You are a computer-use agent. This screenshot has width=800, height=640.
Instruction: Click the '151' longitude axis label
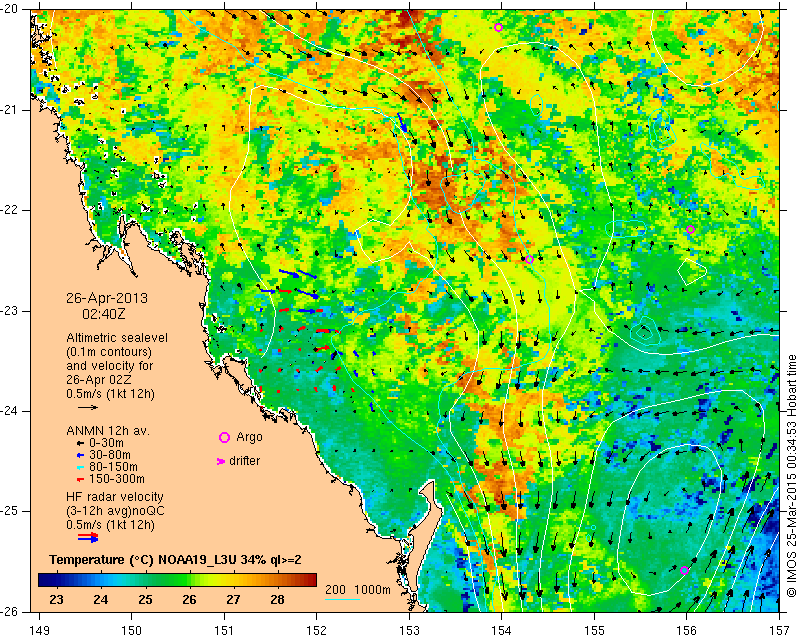[x=224, y=630]
